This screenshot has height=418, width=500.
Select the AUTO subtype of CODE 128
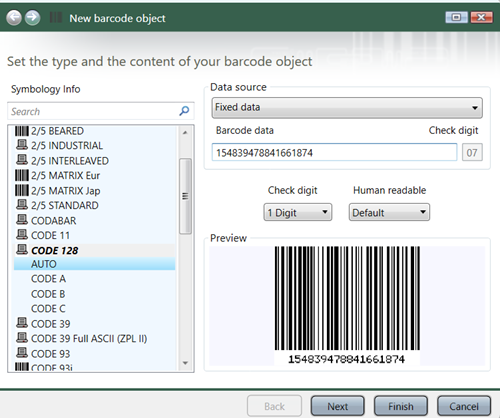[95, 264]
